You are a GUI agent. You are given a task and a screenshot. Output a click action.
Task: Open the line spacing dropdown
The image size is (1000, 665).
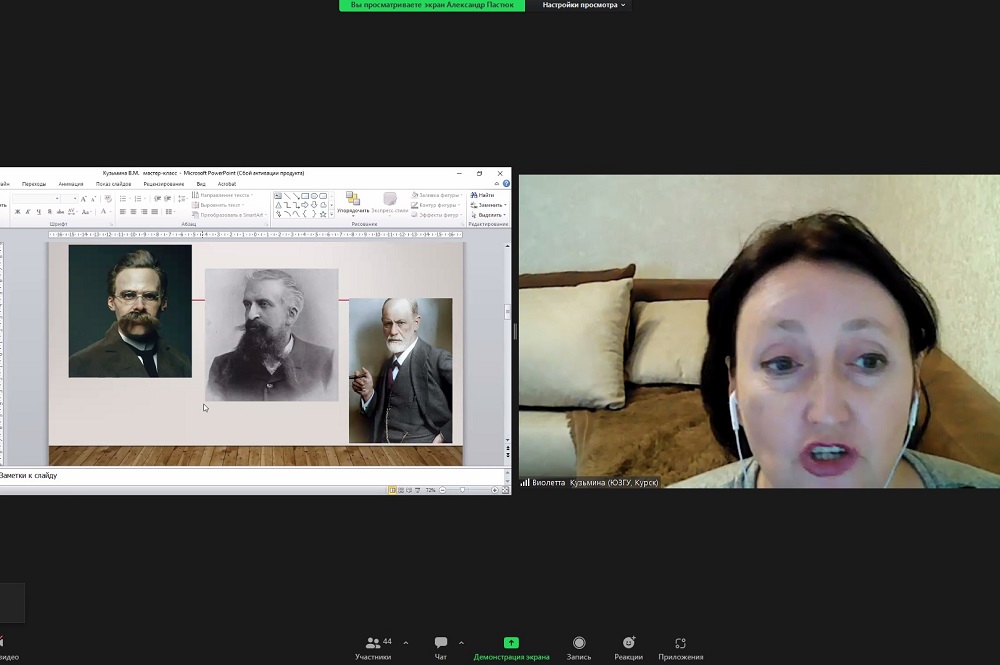[182, 199]
